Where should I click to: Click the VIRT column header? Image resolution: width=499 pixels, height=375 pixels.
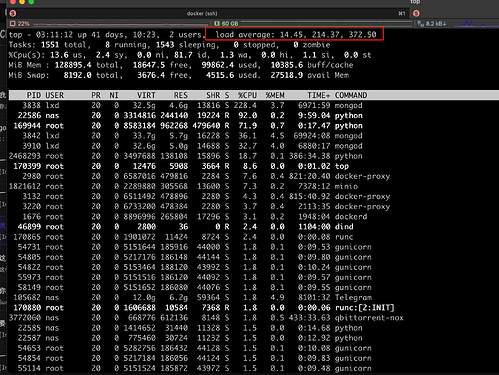pyautogui.click(x=146, y=95)
